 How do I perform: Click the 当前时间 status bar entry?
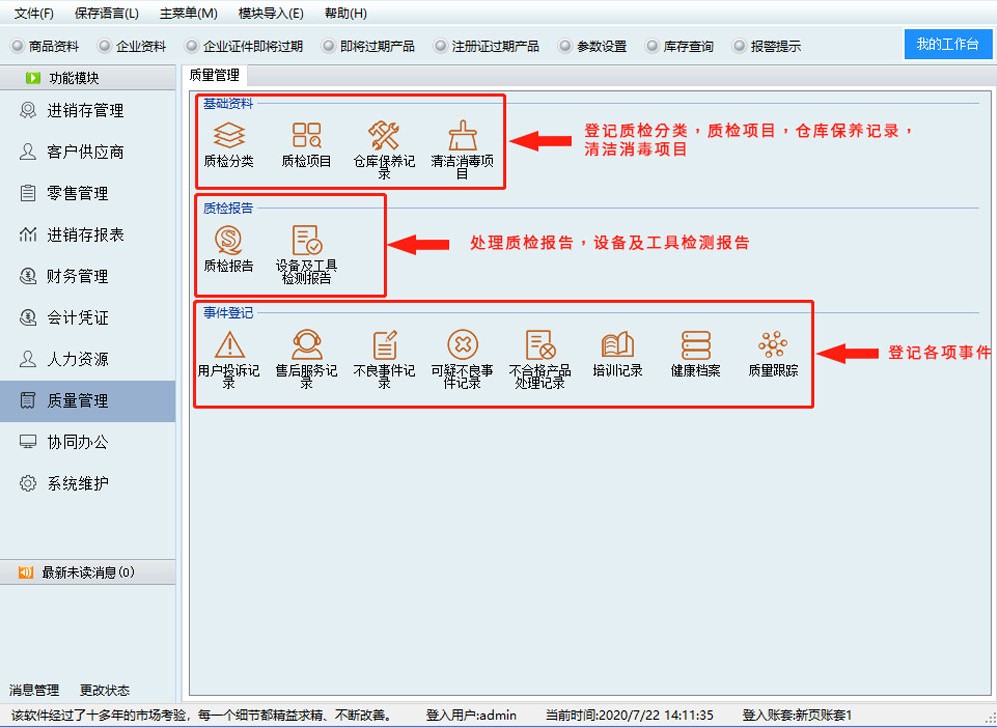coord(629,716)
